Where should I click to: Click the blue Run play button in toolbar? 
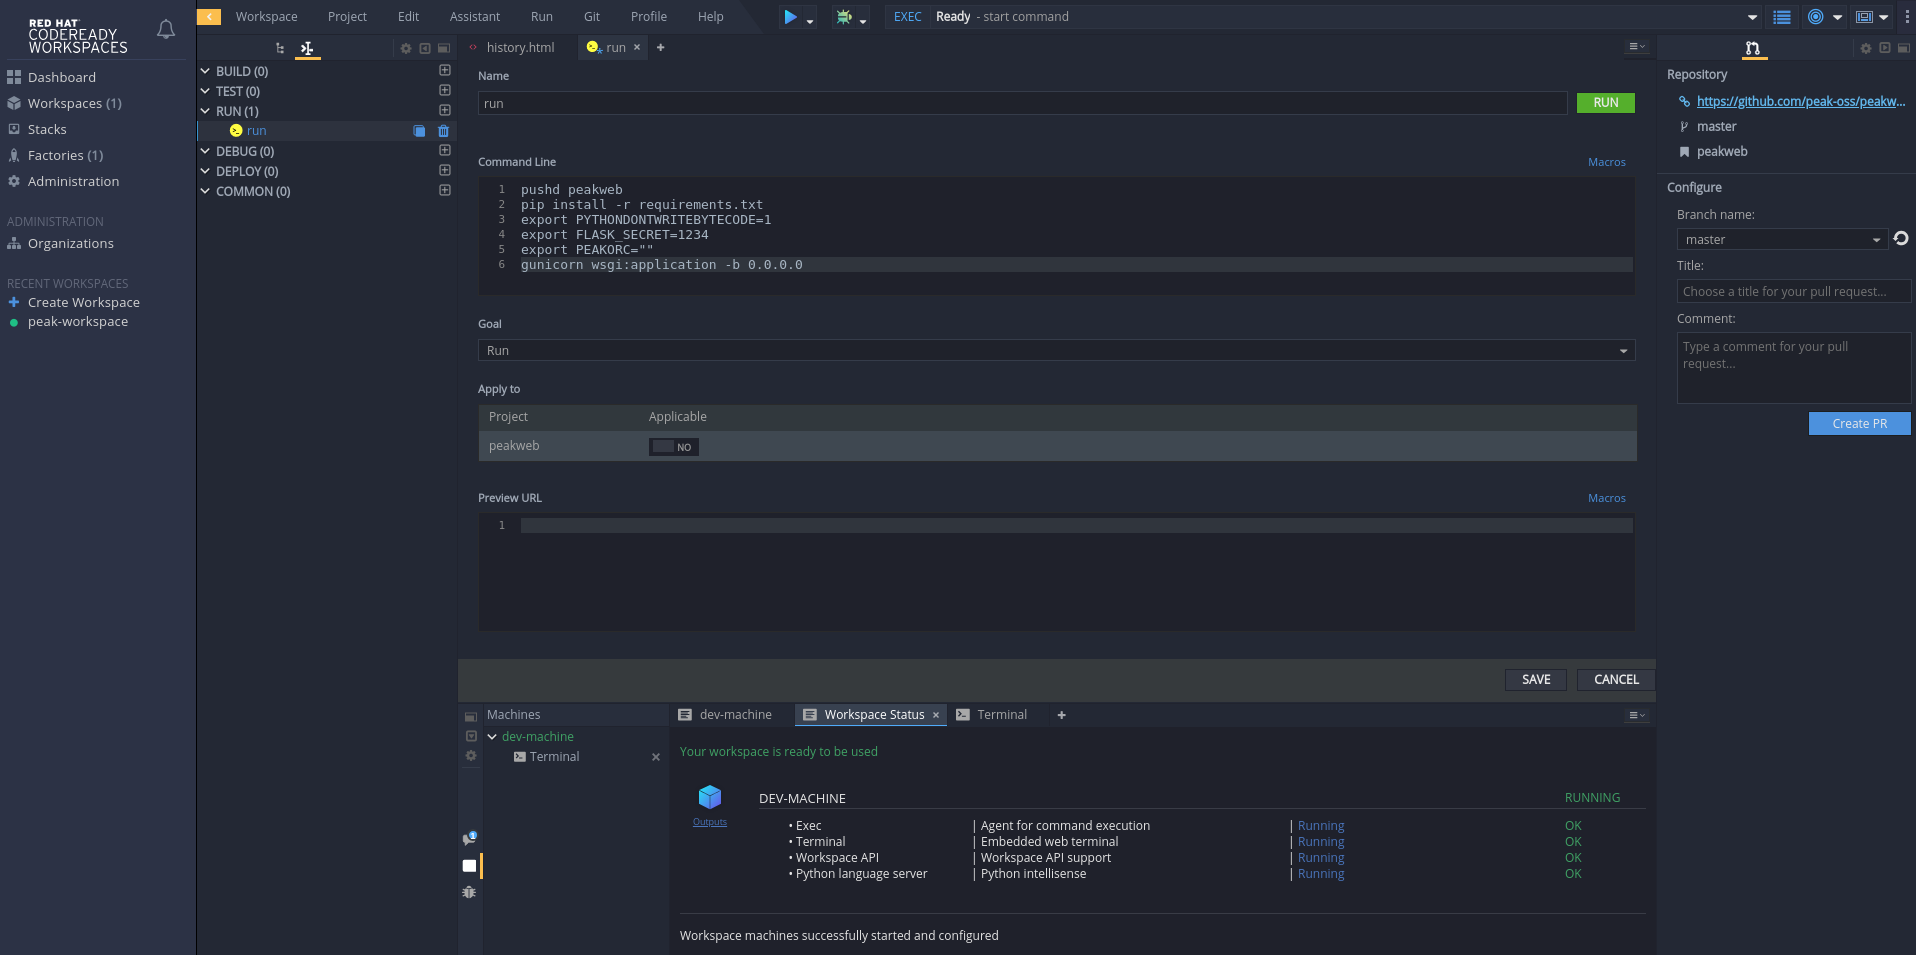(791, 17)
